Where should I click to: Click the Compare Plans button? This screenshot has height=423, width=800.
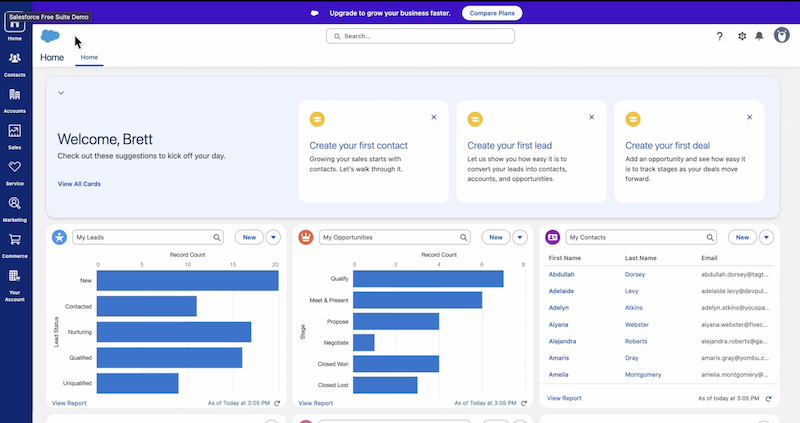pos(491,13)
